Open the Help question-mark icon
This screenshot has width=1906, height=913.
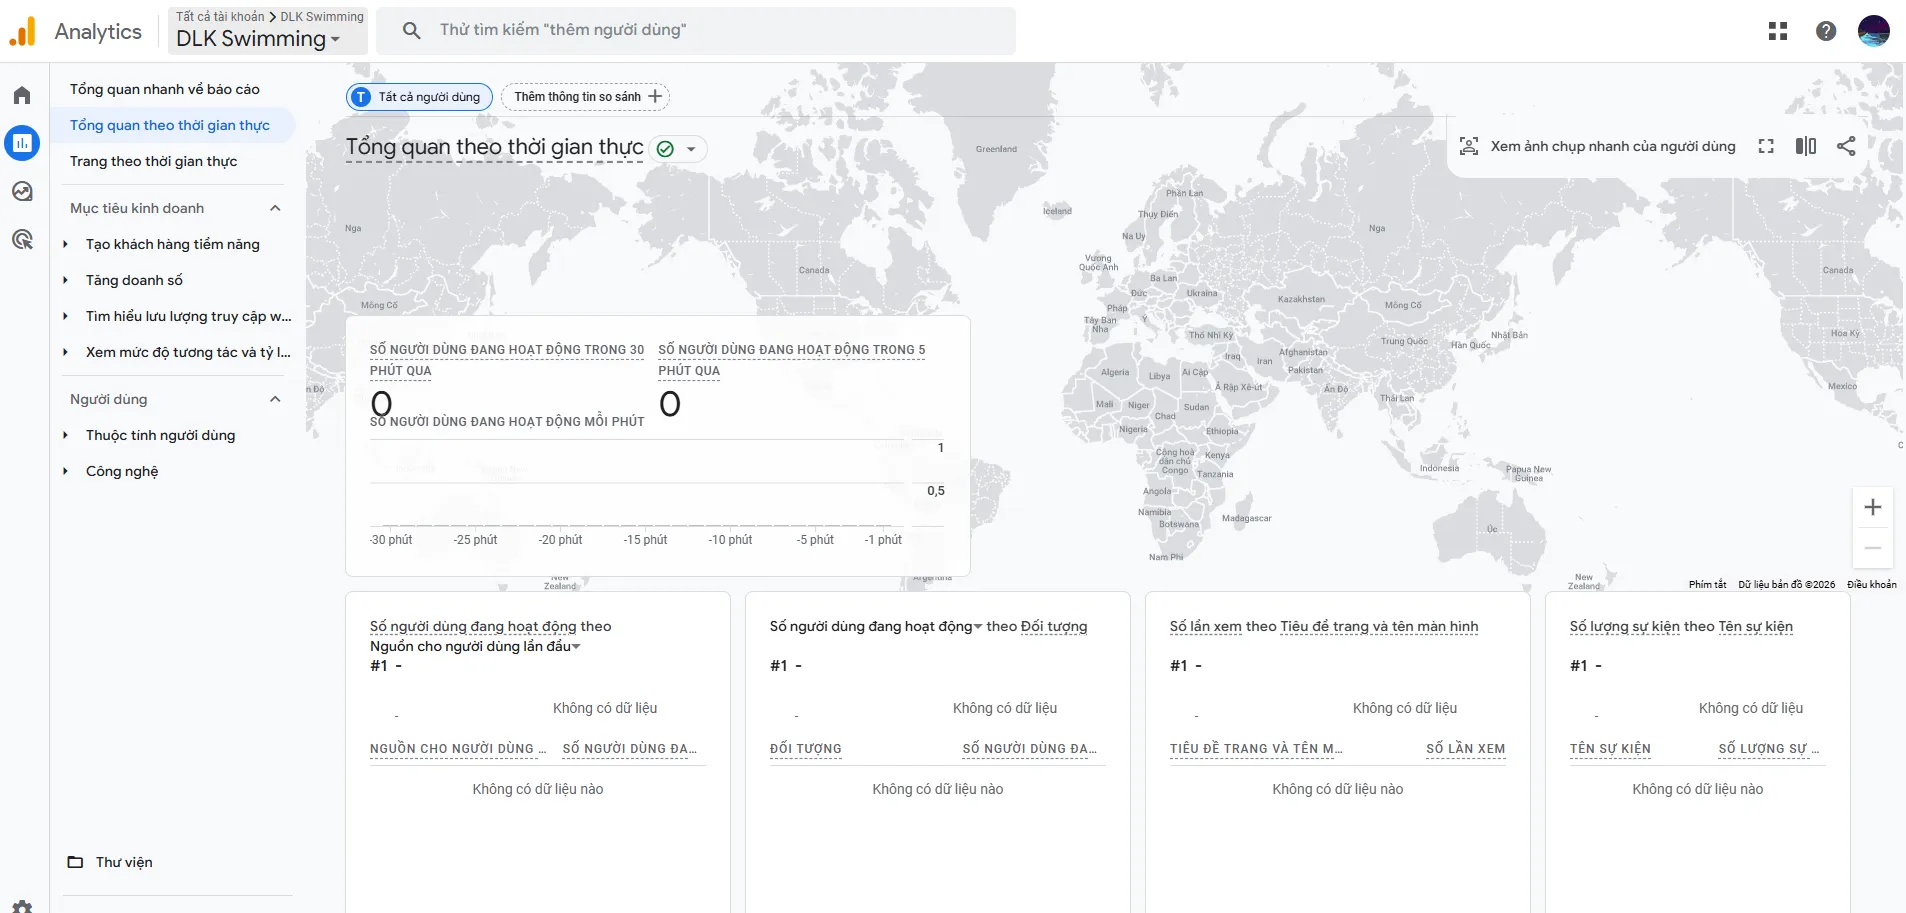(1826, 31)
